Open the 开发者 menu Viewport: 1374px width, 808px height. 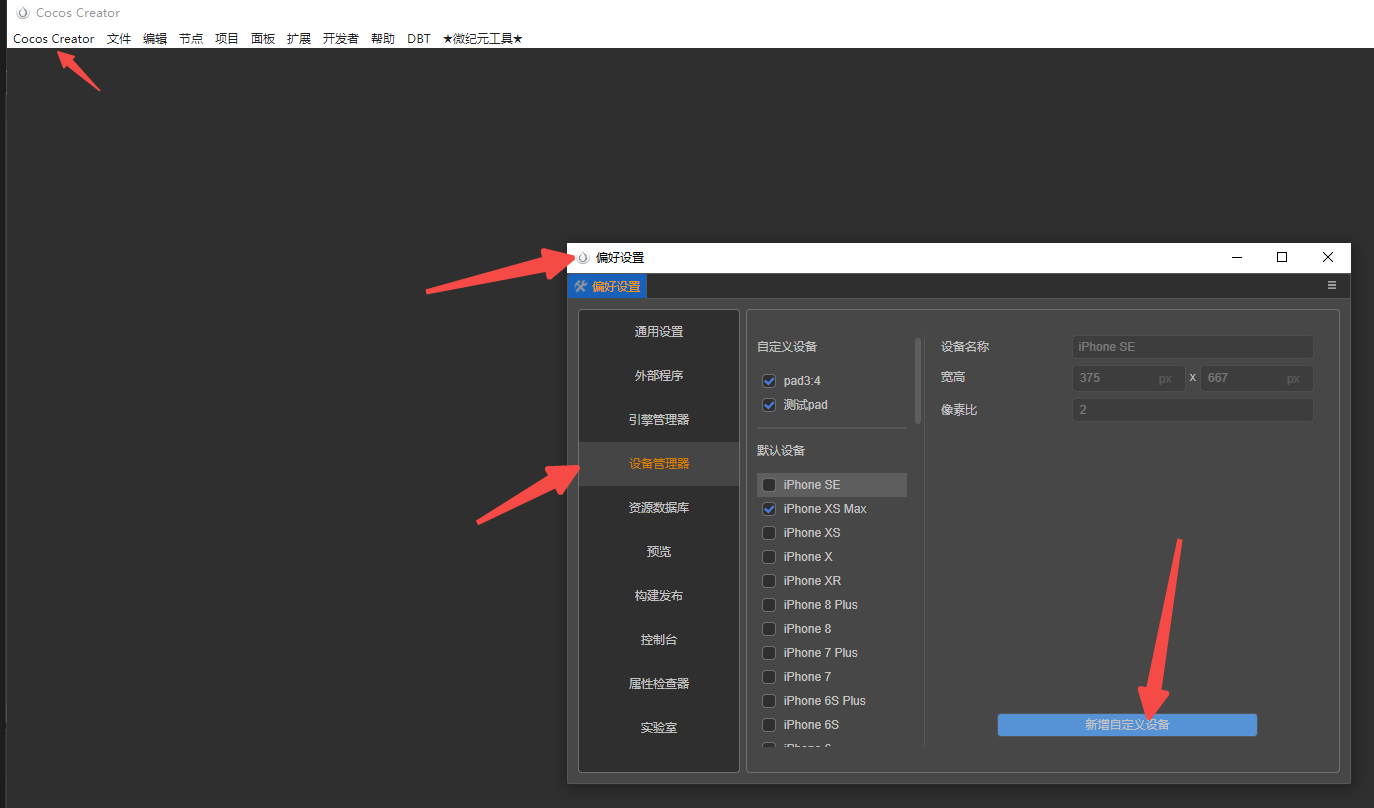pyautogui.click(x=341, y=39)
